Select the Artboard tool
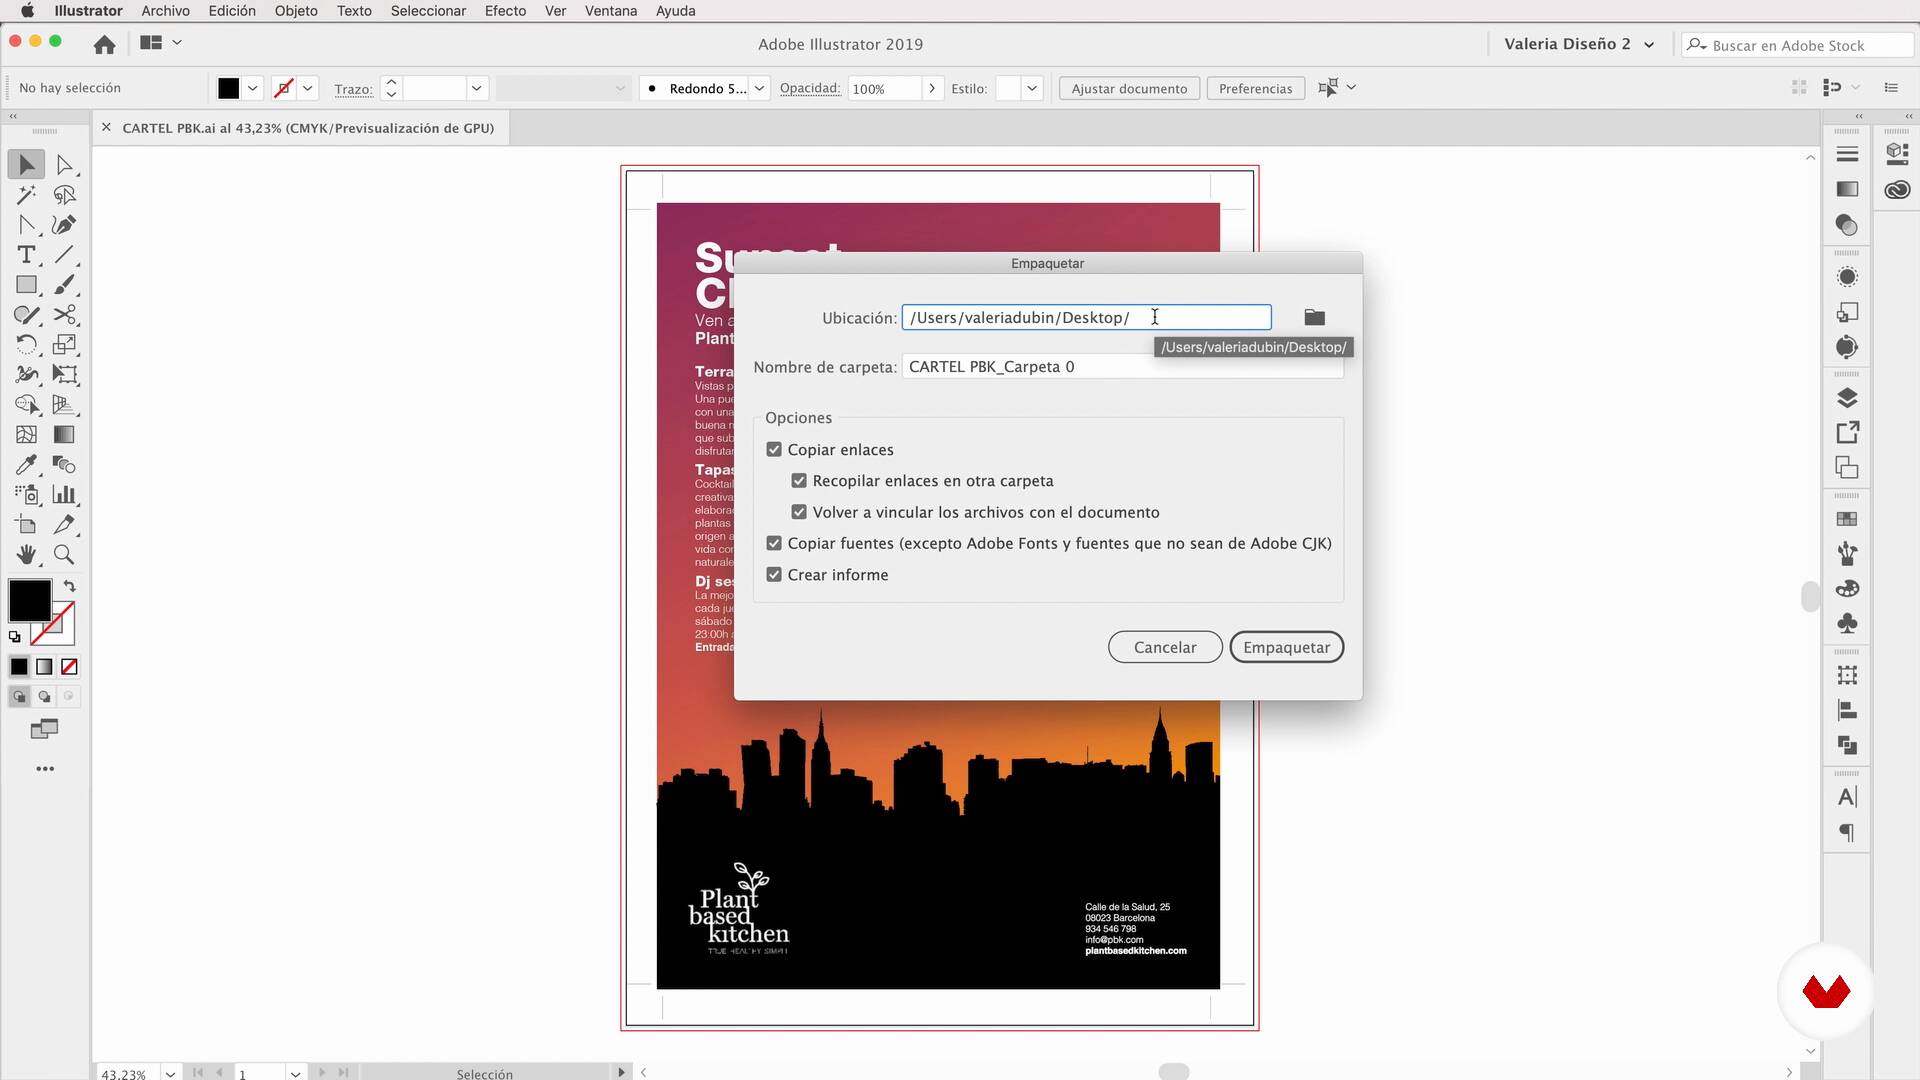 [27, 524]
